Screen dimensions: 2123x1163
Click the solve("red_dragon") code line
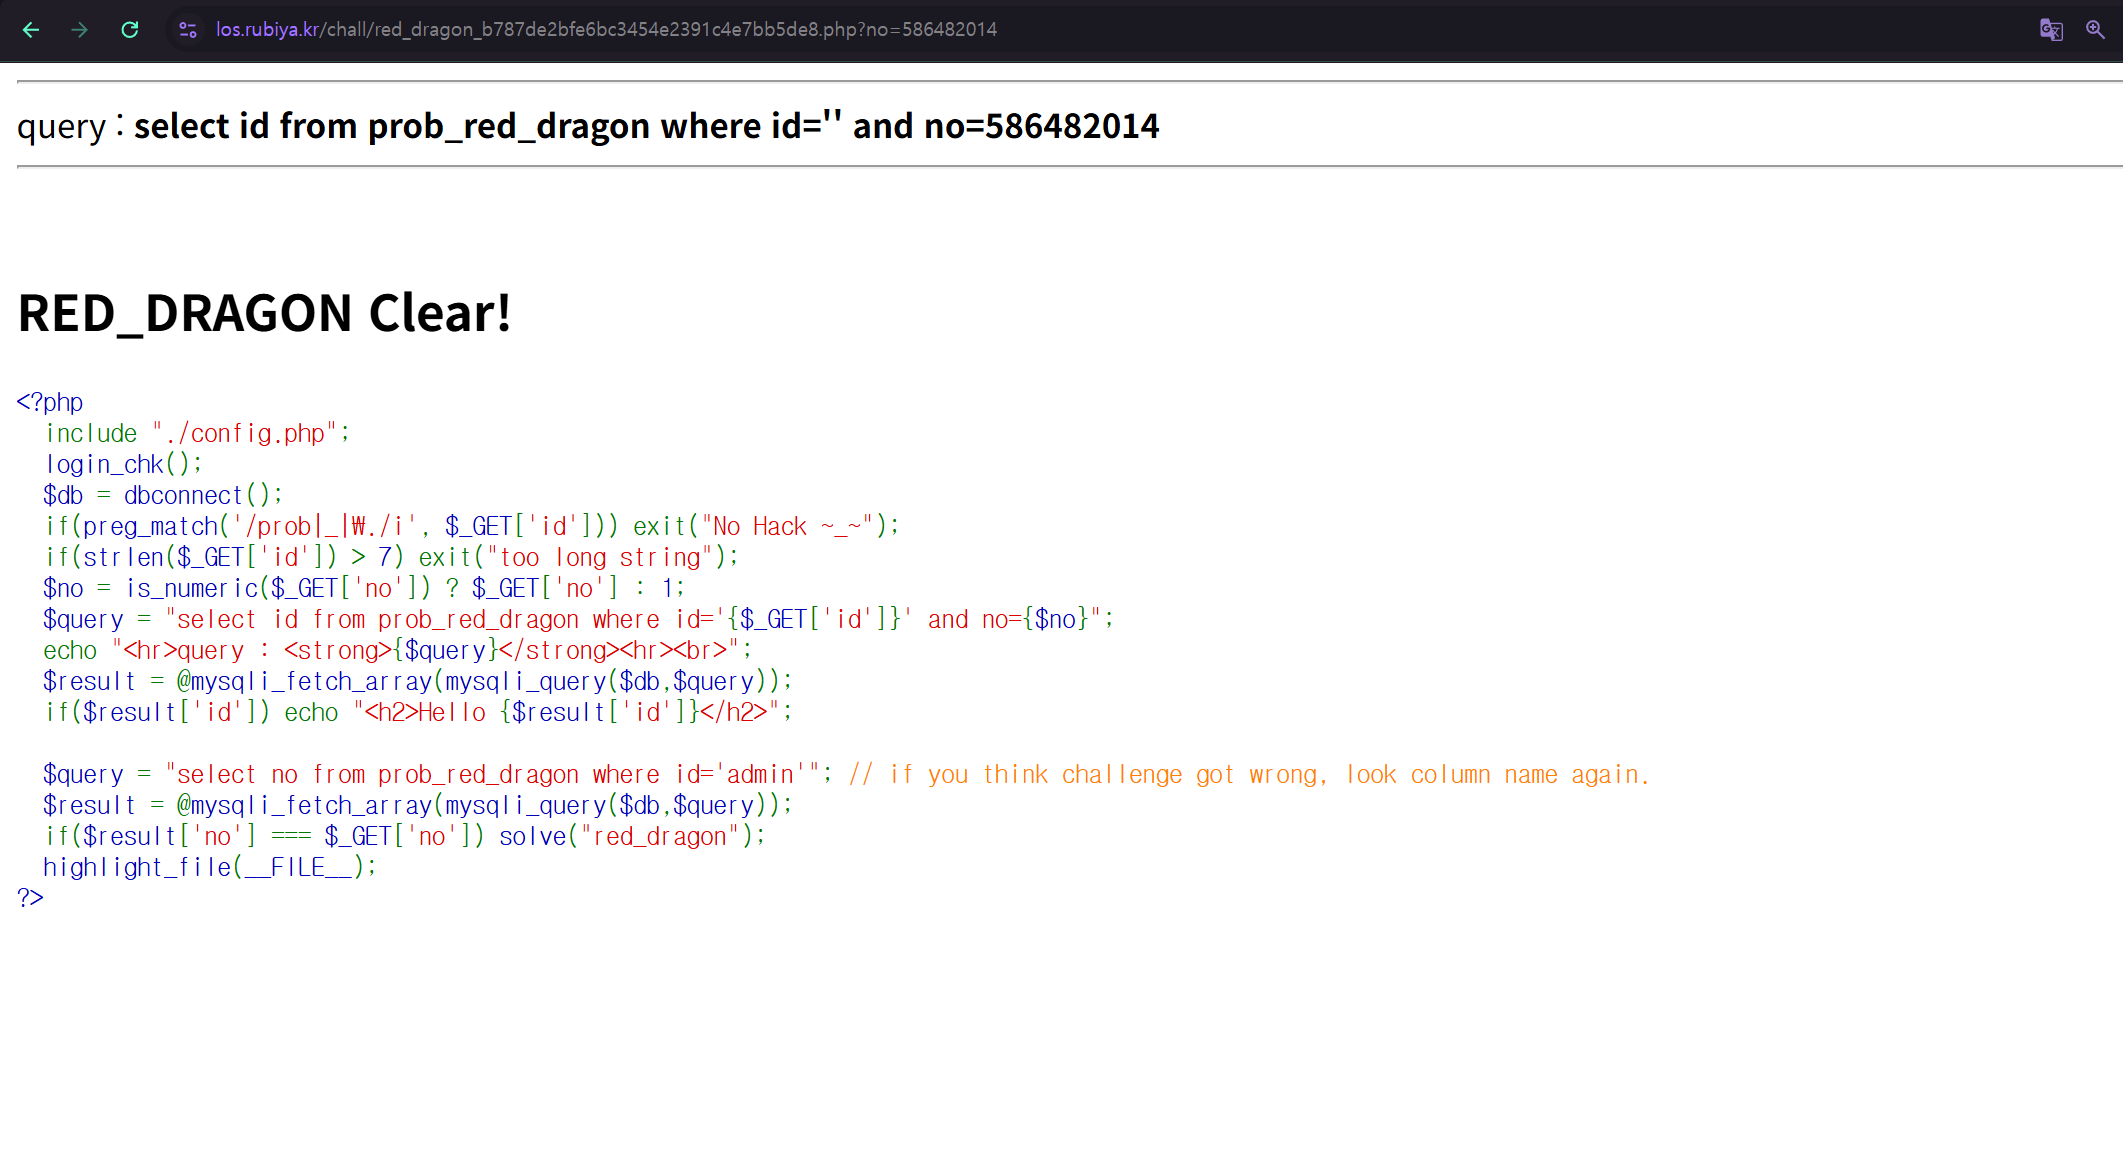click(x=404, y=836)
